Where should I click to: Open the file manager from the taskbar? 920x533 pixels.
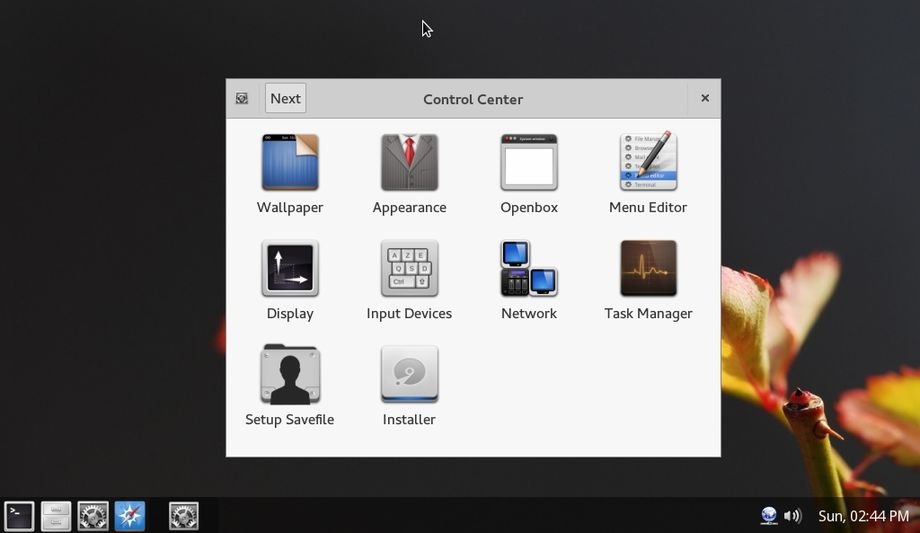tap(56, 516)
